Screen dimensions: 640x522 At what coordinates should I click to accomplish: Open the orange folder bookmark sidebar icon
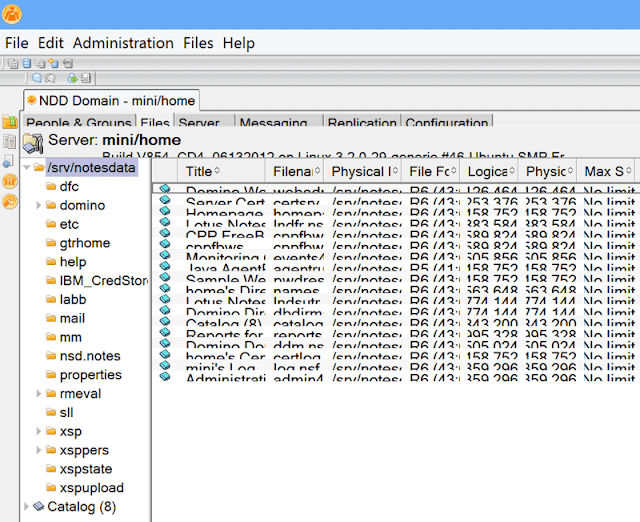[x=10, y=122]
